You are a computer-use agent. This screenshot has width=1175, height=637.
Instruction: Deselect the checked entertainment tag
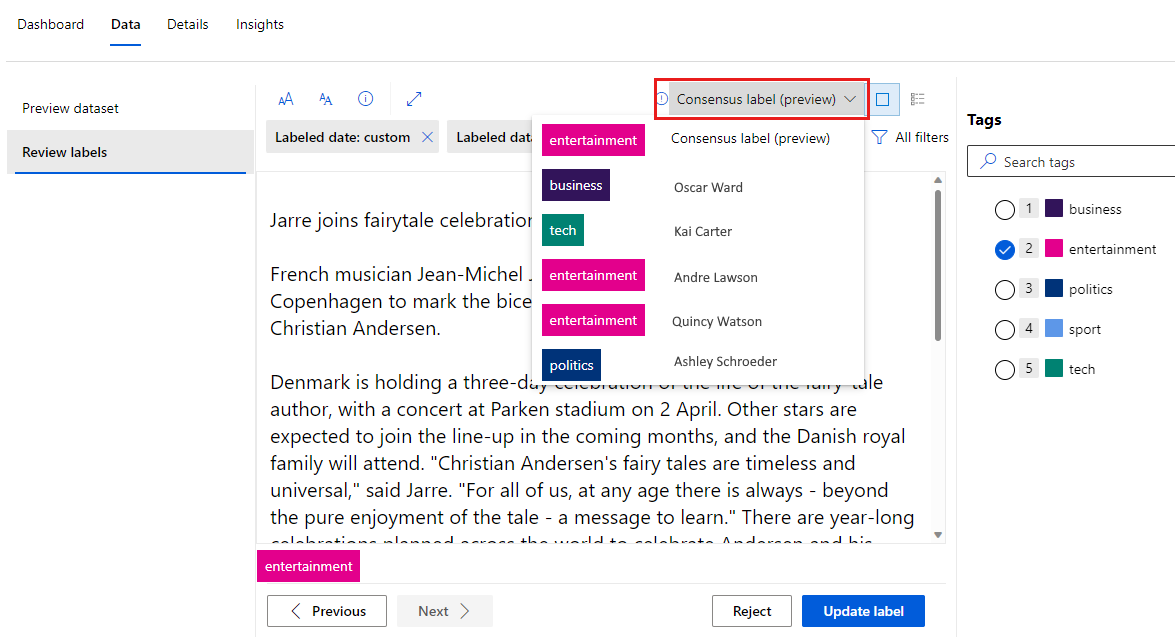point(1005,250)
